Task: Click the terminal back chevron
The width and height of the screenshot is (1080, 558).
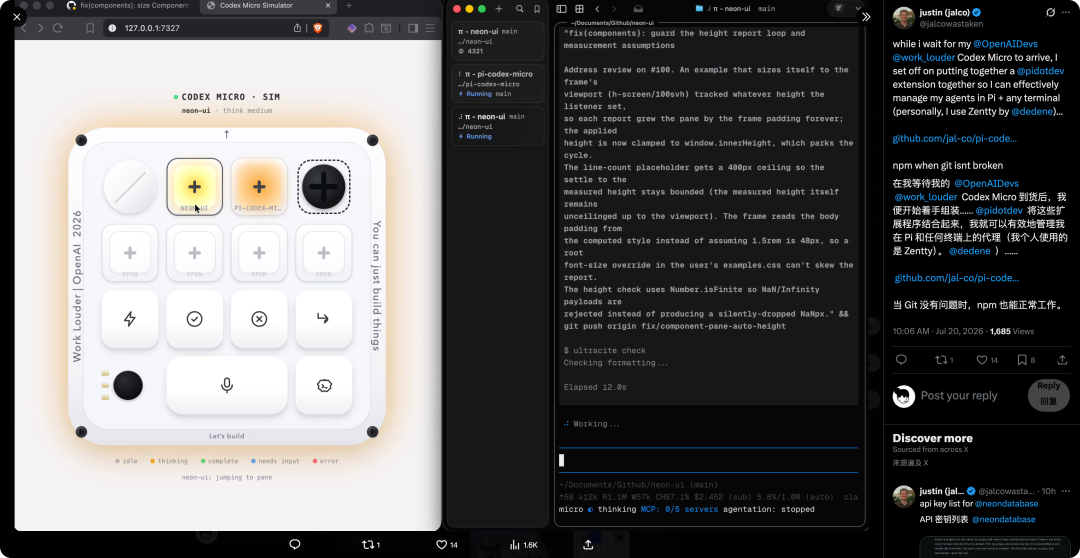Action: pyautogui.click(x=597, y=9)
